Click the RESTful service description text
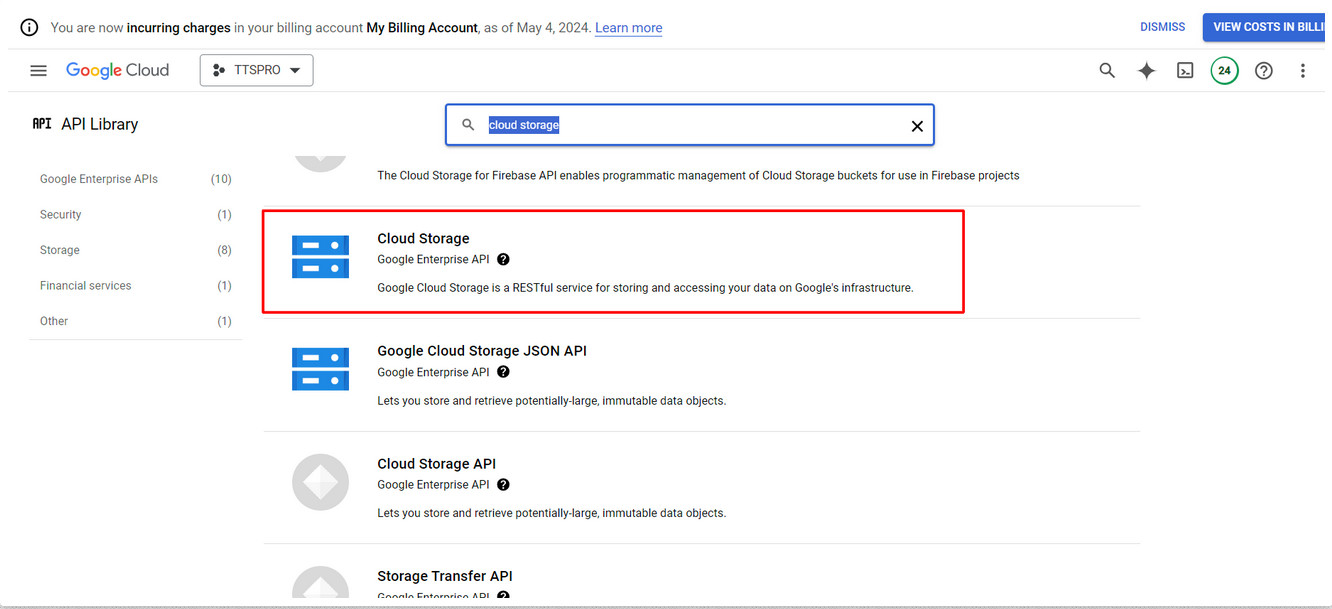The height and width of the screenshot is (609, 1332). click(x=645, y=288)
